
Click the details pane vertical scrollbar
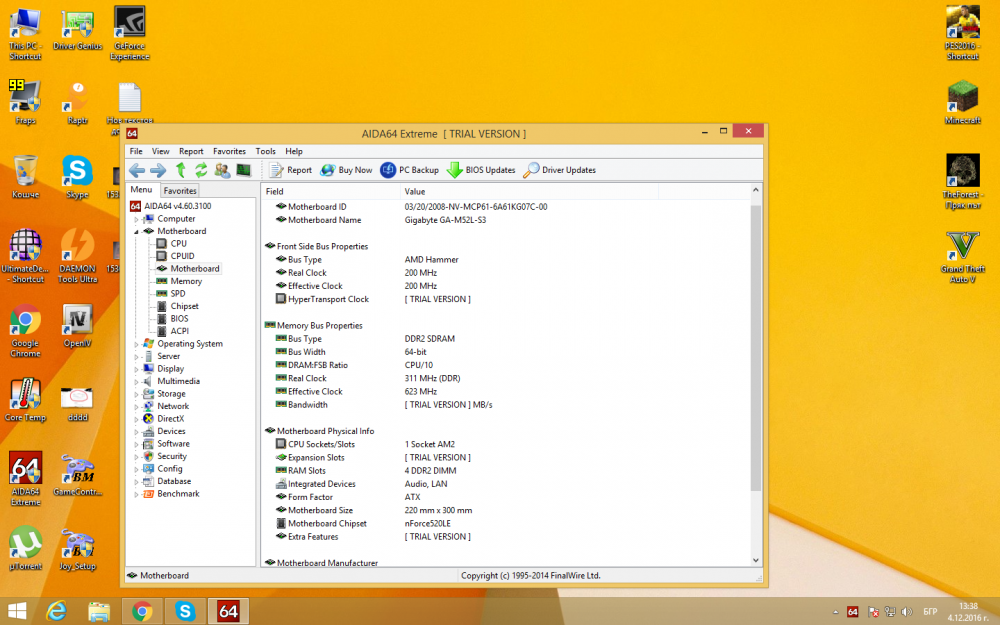pyautogui.click(x=756, y=348)
